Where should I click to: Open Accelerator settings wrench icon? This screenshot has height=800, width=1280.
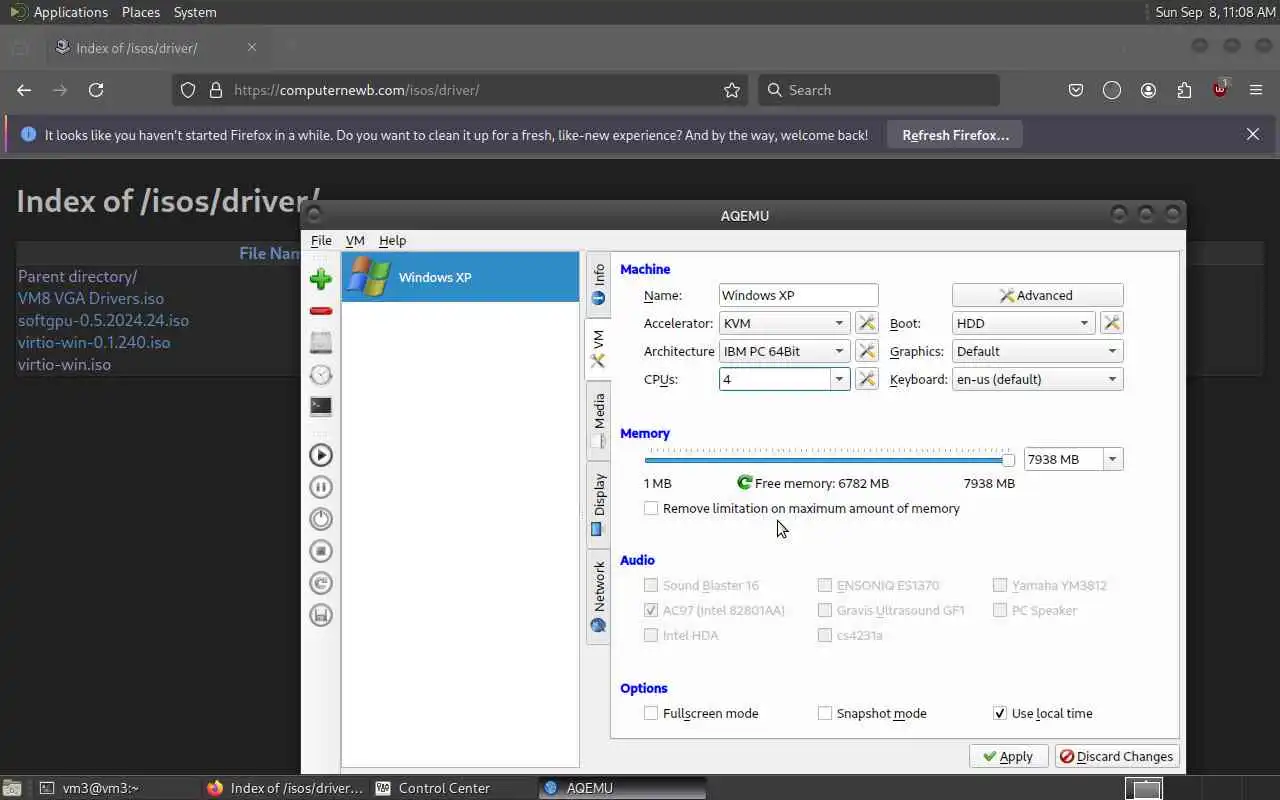pyautogui.click(x=866, y=323)
